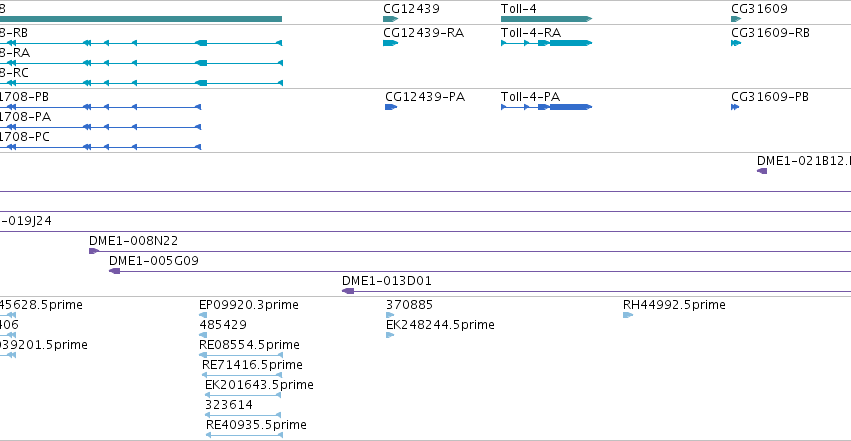This screenshot has width=851, height=441.
Task: Click the RE08554.5prime EST feature line
Action: click(x=241, y=355)
